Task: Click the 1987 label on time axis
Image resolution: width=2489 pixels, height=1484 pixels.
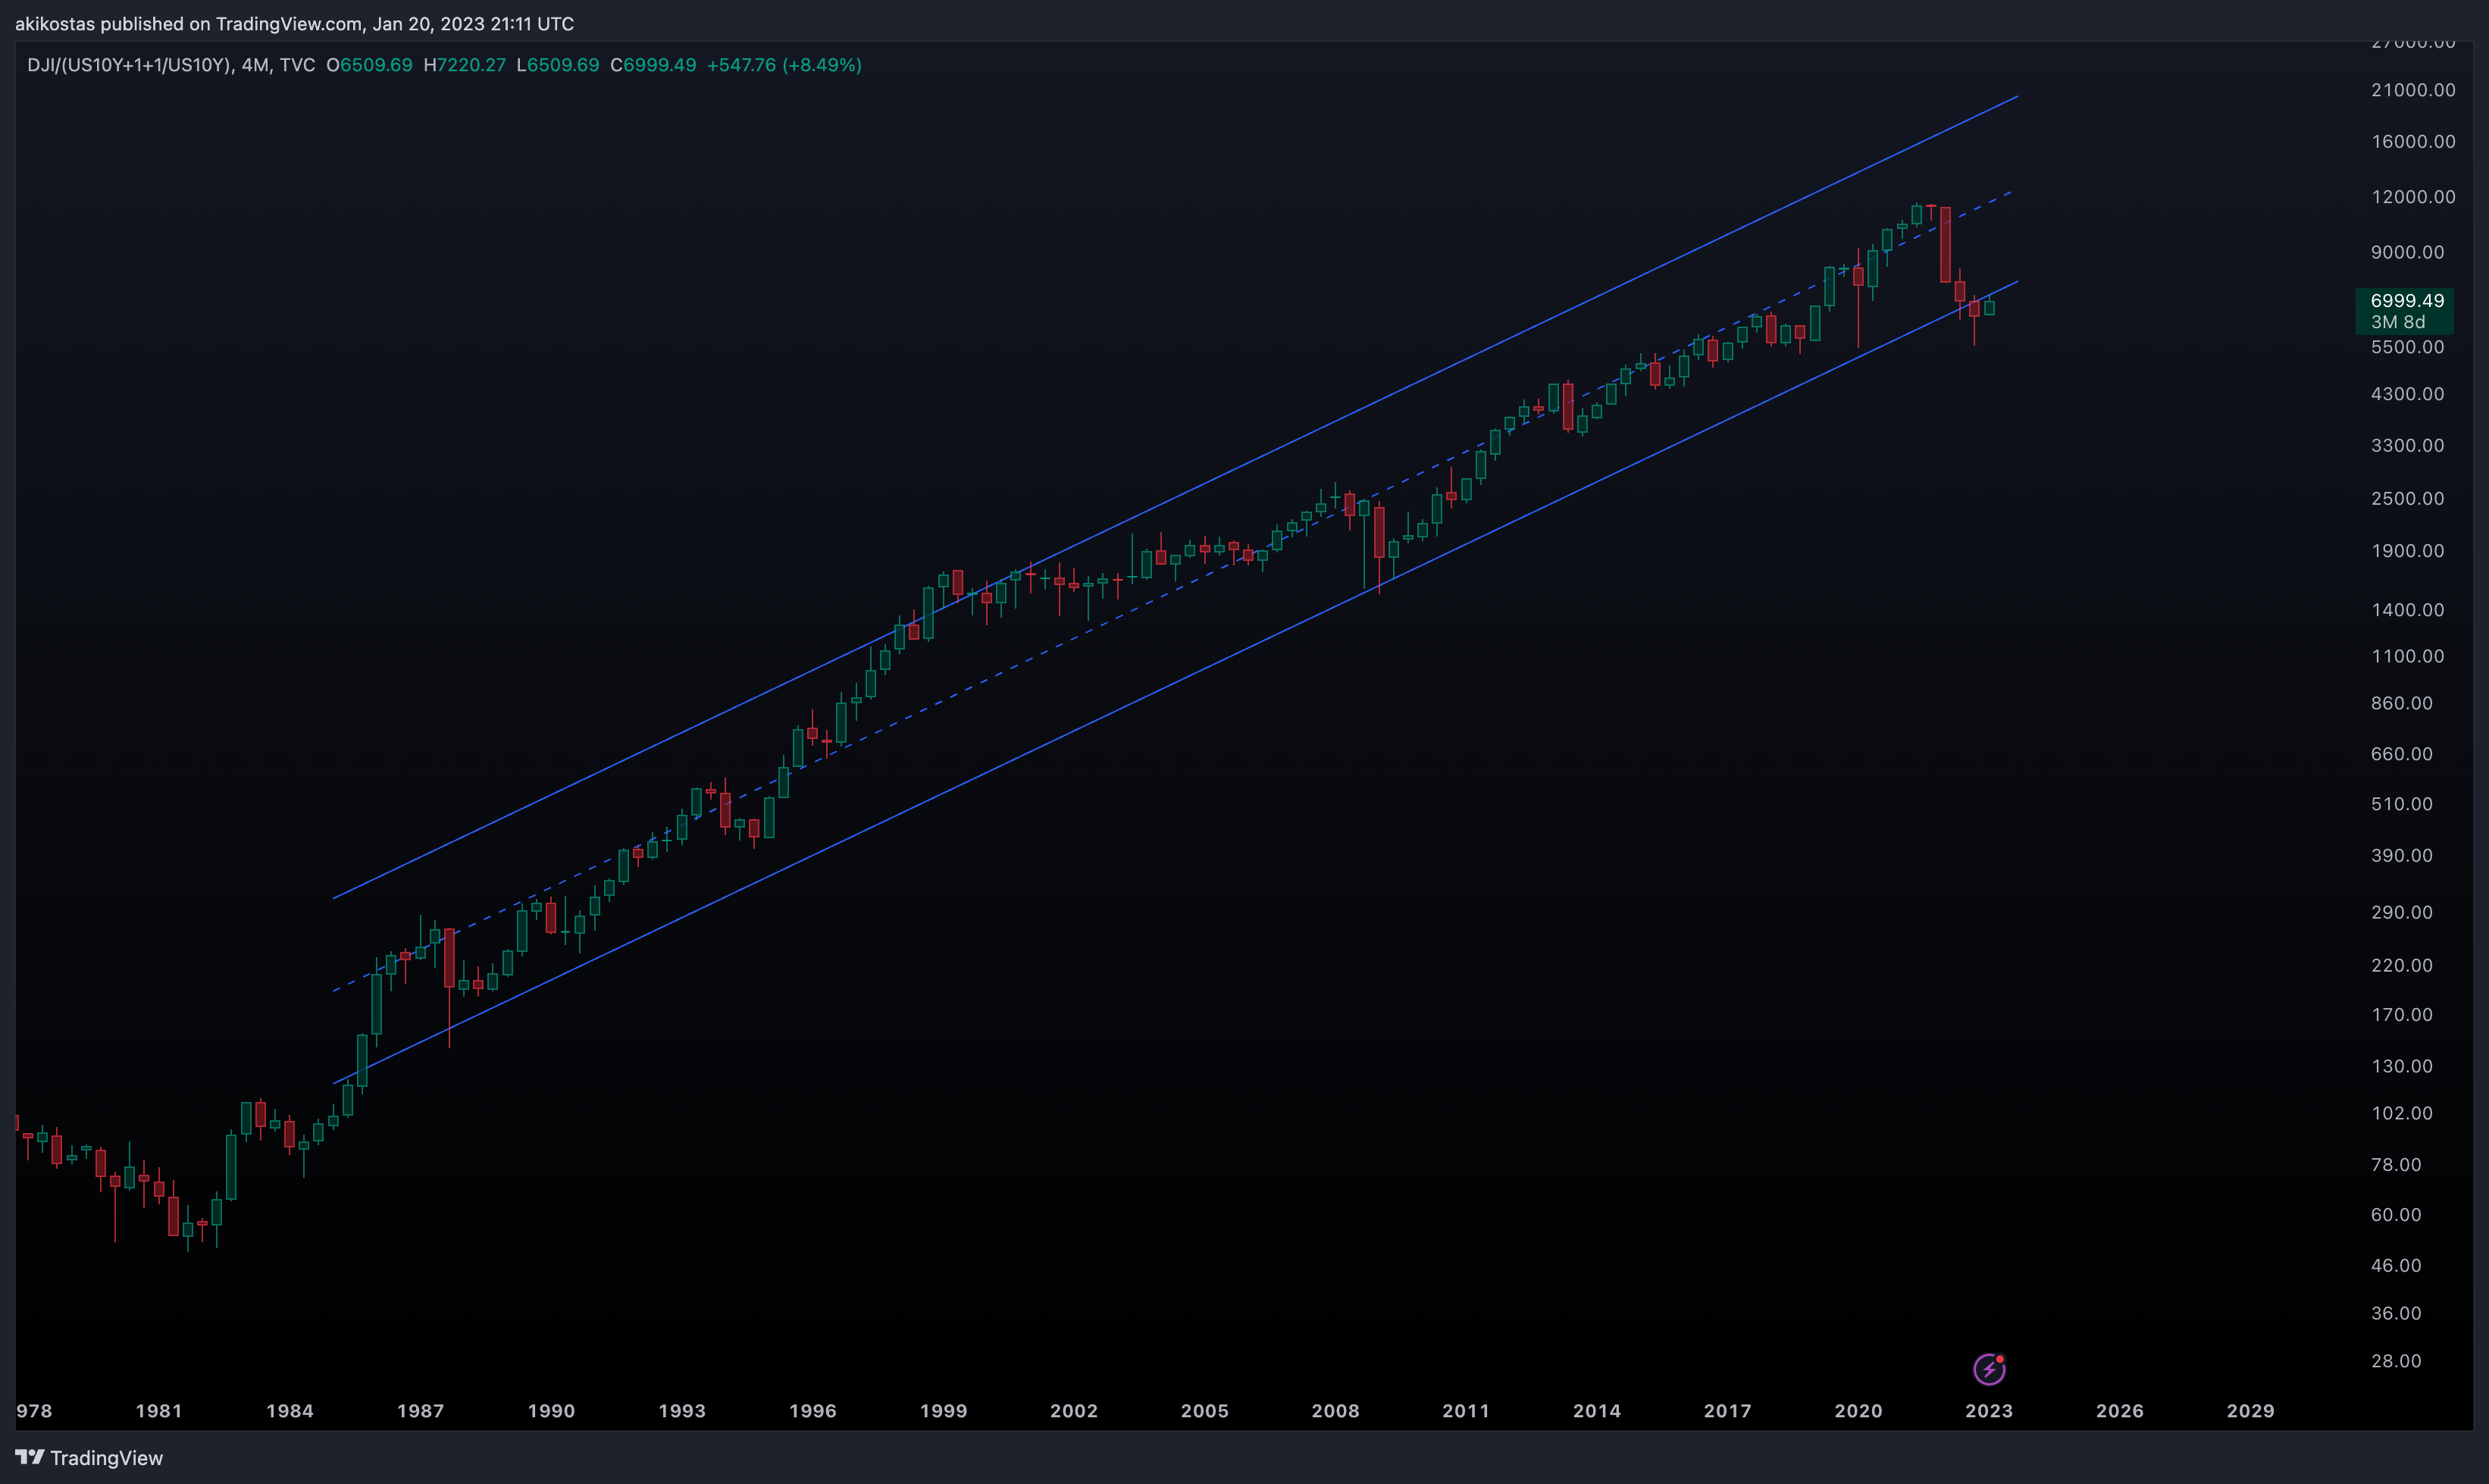Action: 420,1411
